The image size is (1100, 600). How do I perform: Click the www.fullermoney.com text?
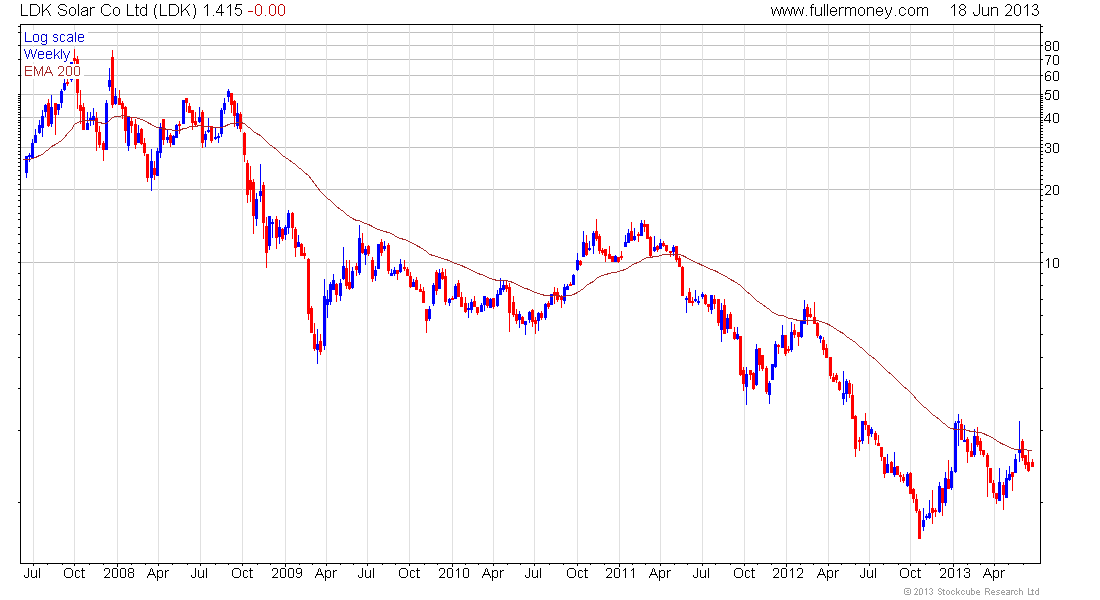pos(850,11)
